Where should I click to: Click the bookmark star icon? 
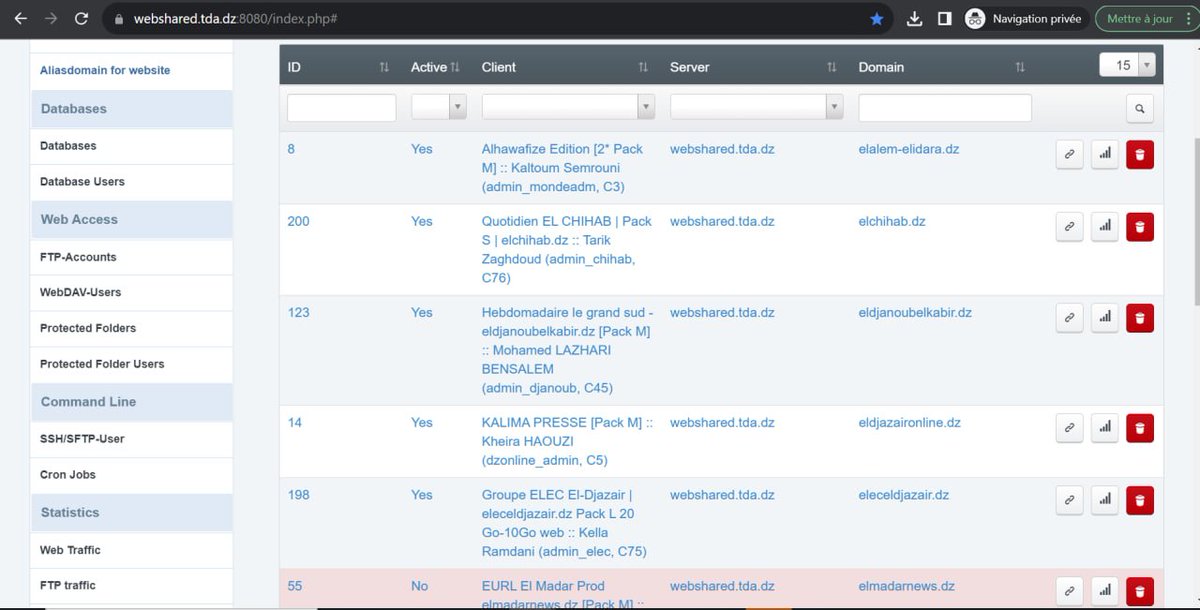[x=877, y=19]
